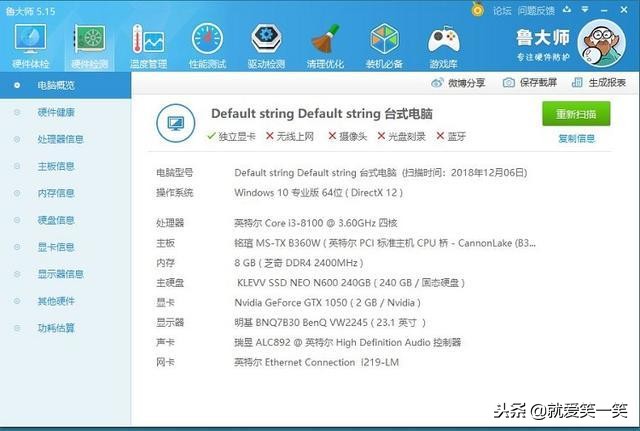Click the MS-TX B360W motherboard text
640x431 pixels.
pyautogui.click(x=385, y=243)
